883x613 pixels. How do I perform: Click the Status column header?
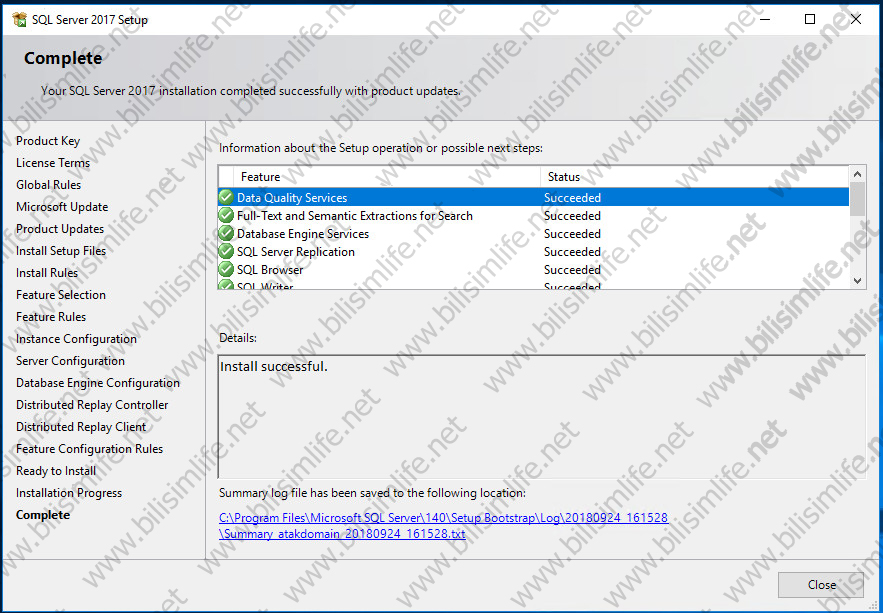click(x=695, y=177)
